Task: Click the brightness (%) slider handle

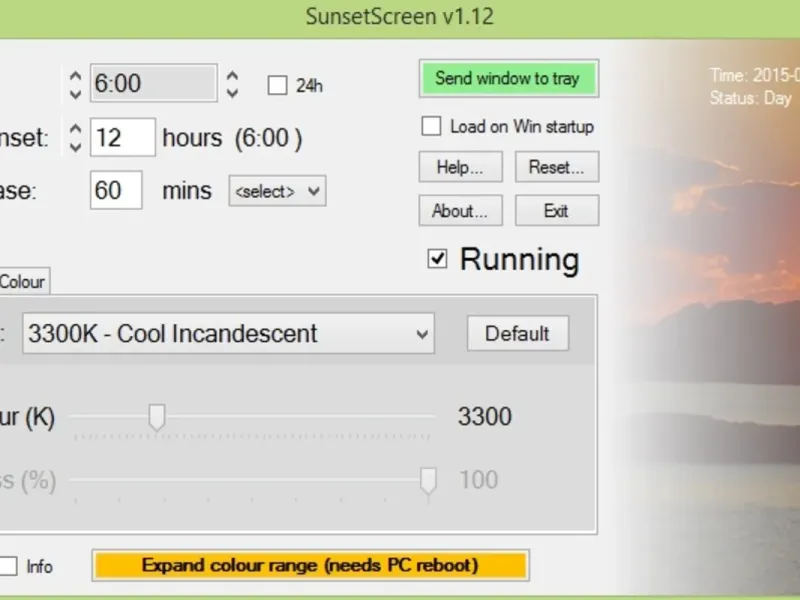Action: [428, 481]
